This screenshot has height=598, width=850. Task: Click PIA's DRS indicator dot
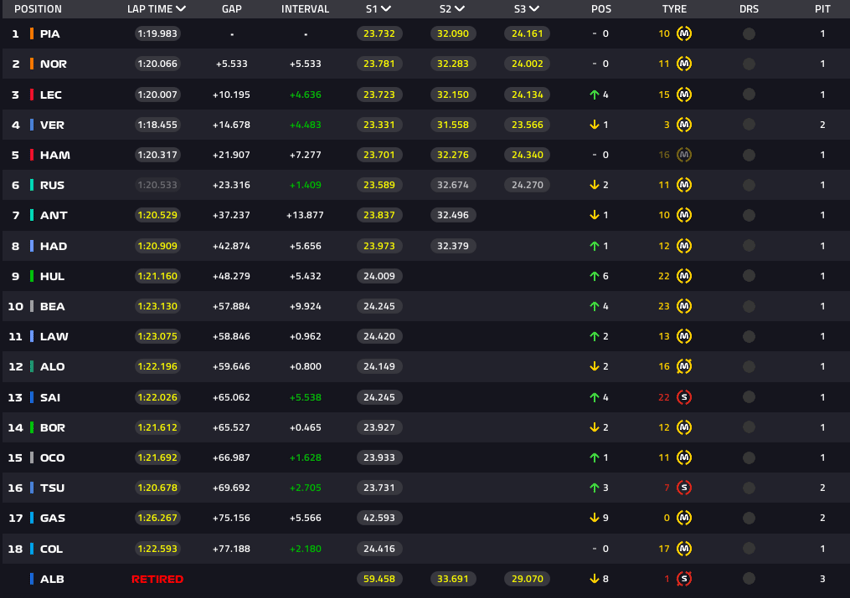click(x=749, y=34)
